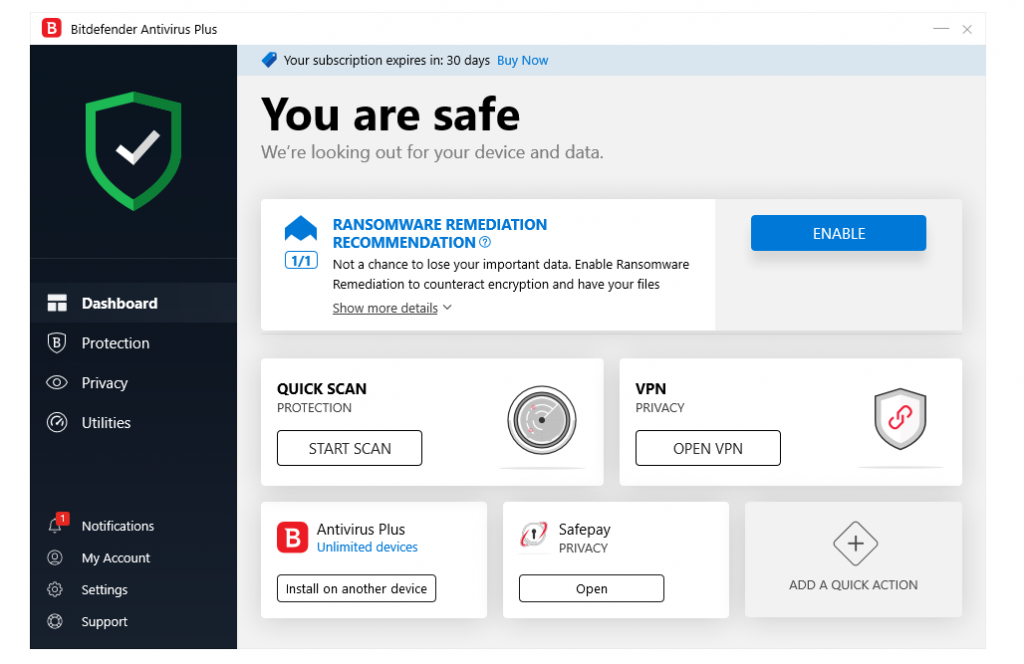The image size is (1024, 664).
Task: Go to the Protection section
Action: [134, 343]
